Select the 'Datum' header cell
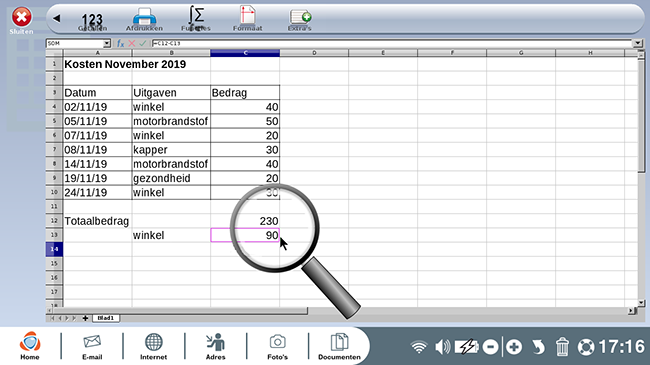Image resolution: width=650 pixels, height=365 pixels. point(97,92)
